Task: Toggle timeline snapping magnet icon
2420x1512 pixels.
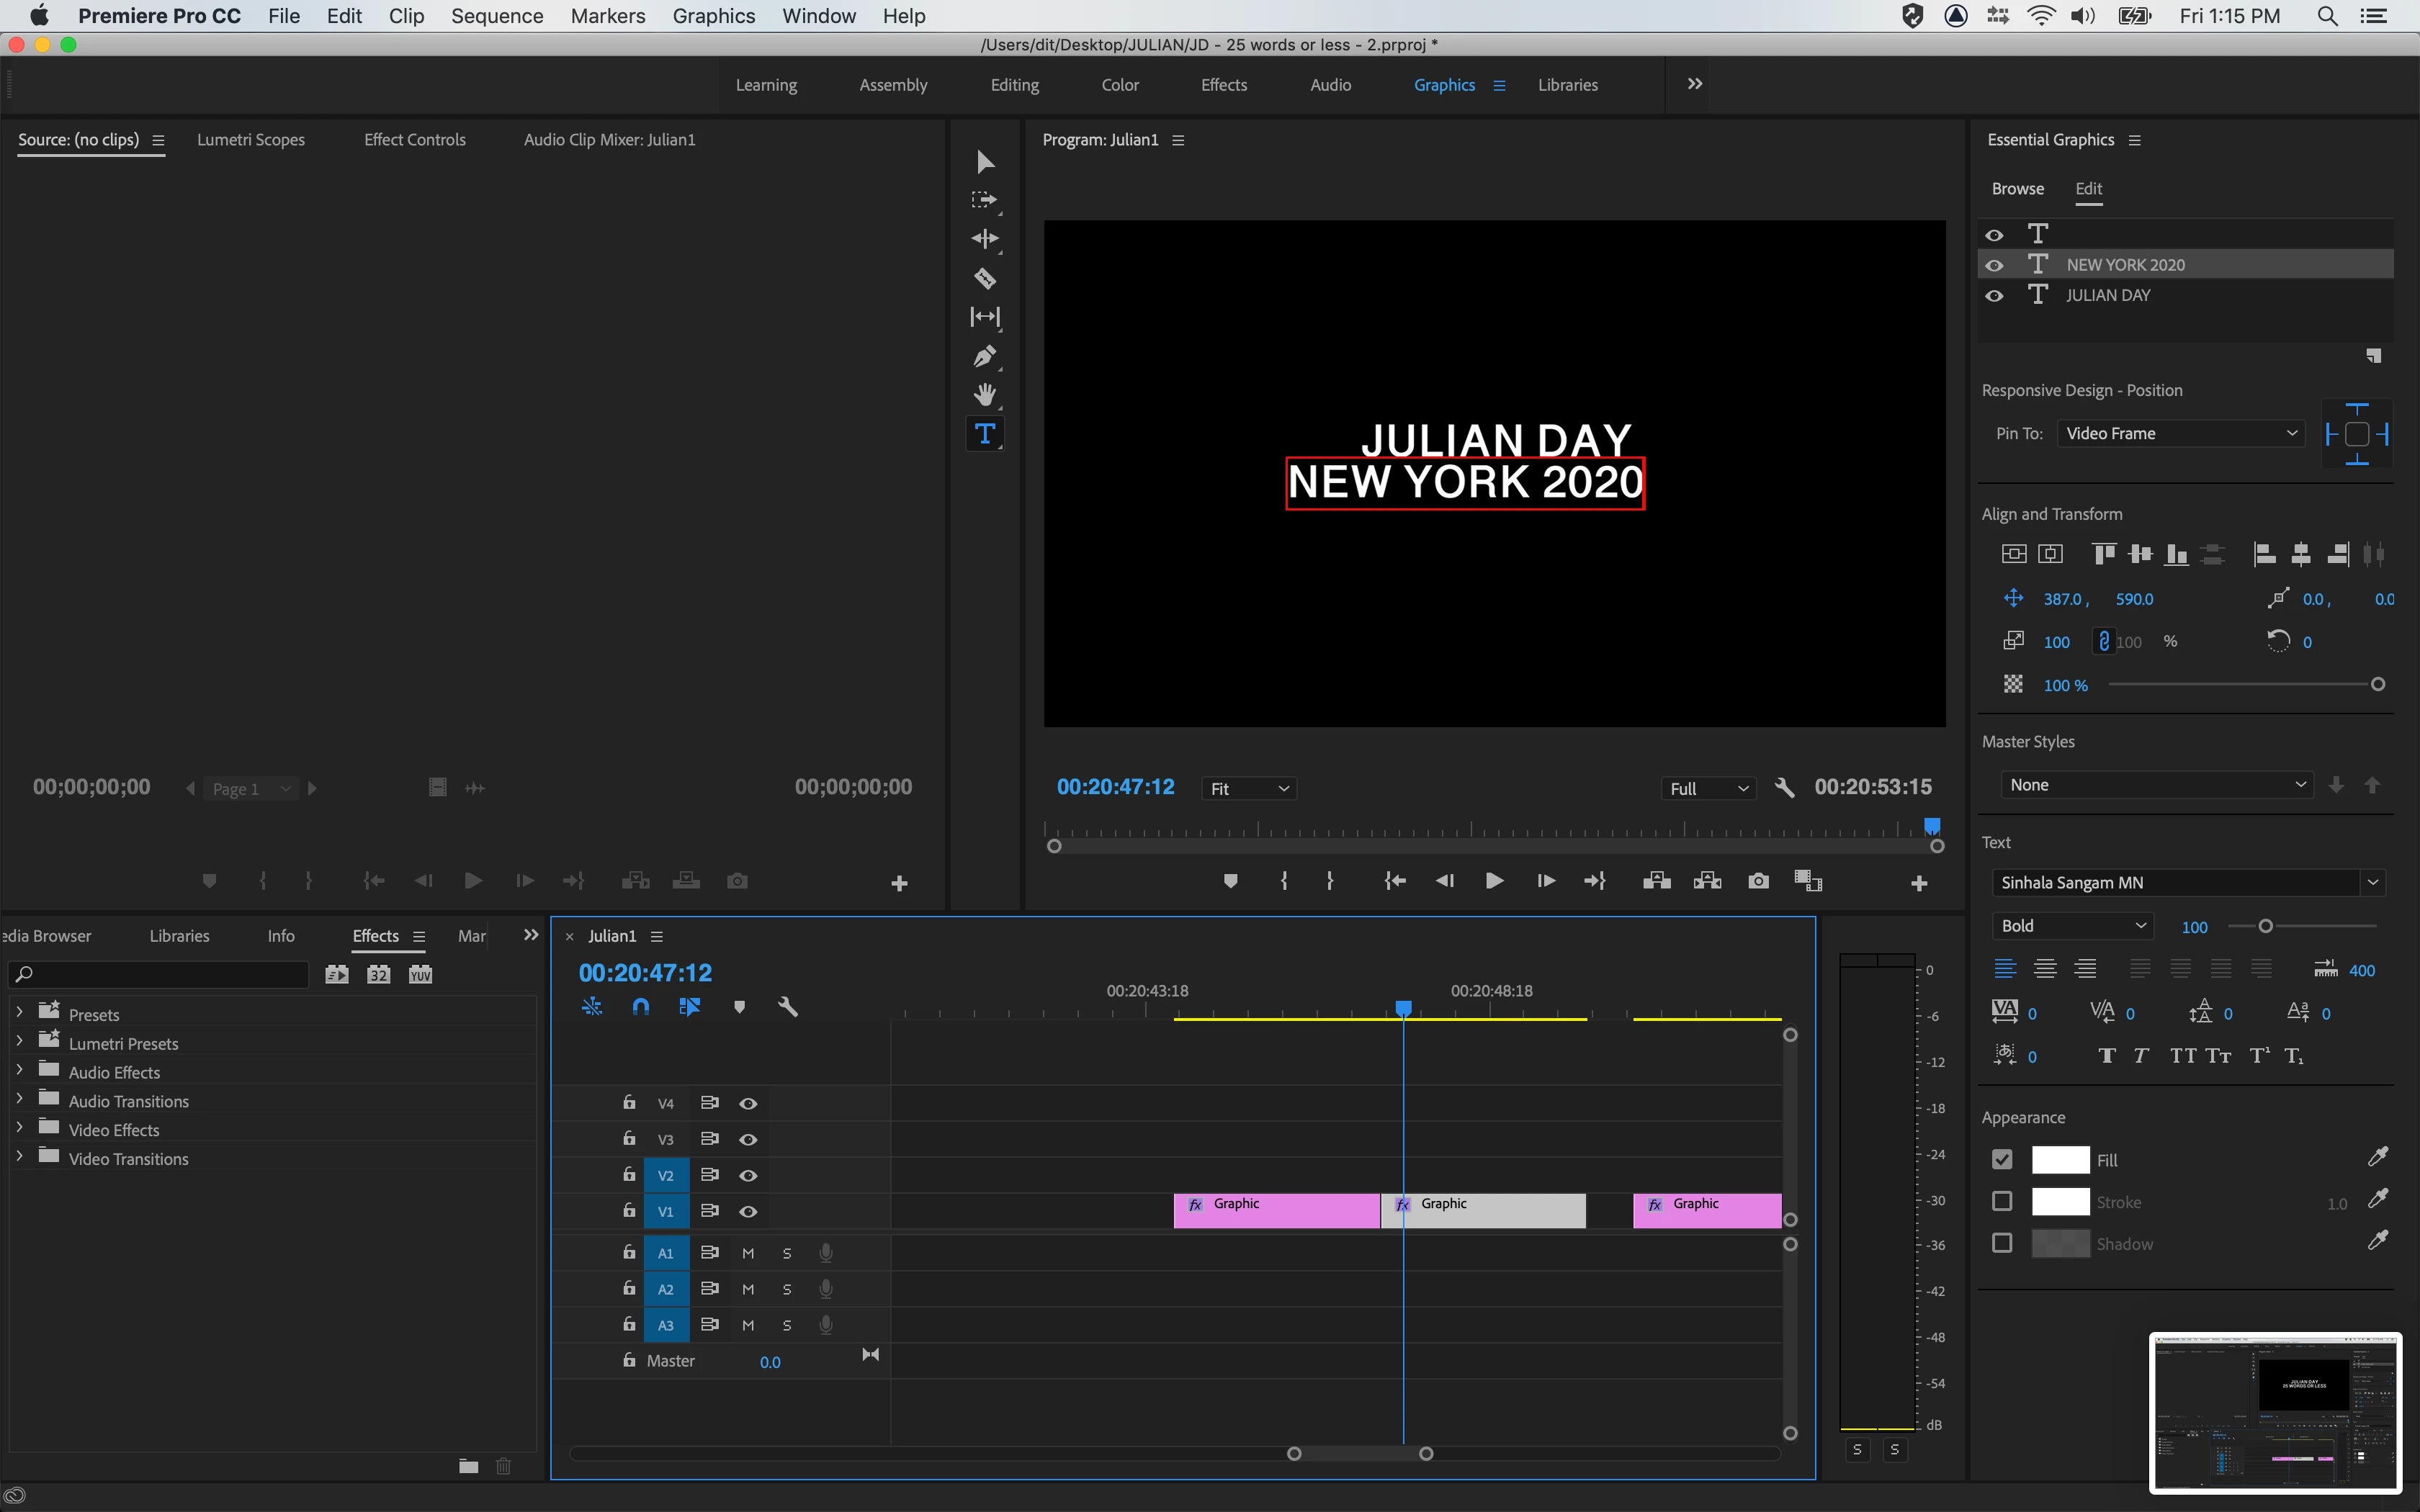Action: 641,1007
